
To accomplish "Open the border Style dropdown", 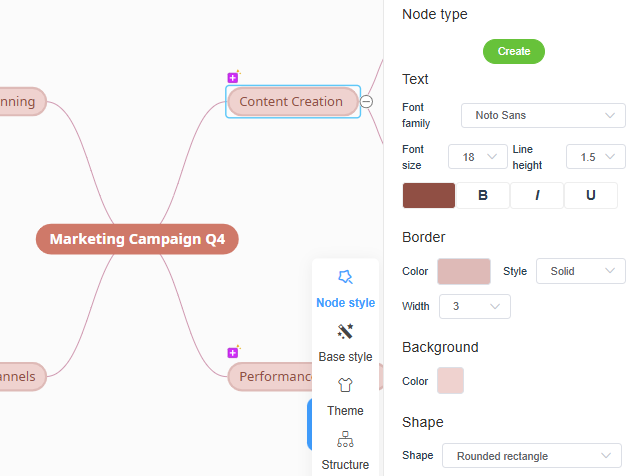I will 580,271.
